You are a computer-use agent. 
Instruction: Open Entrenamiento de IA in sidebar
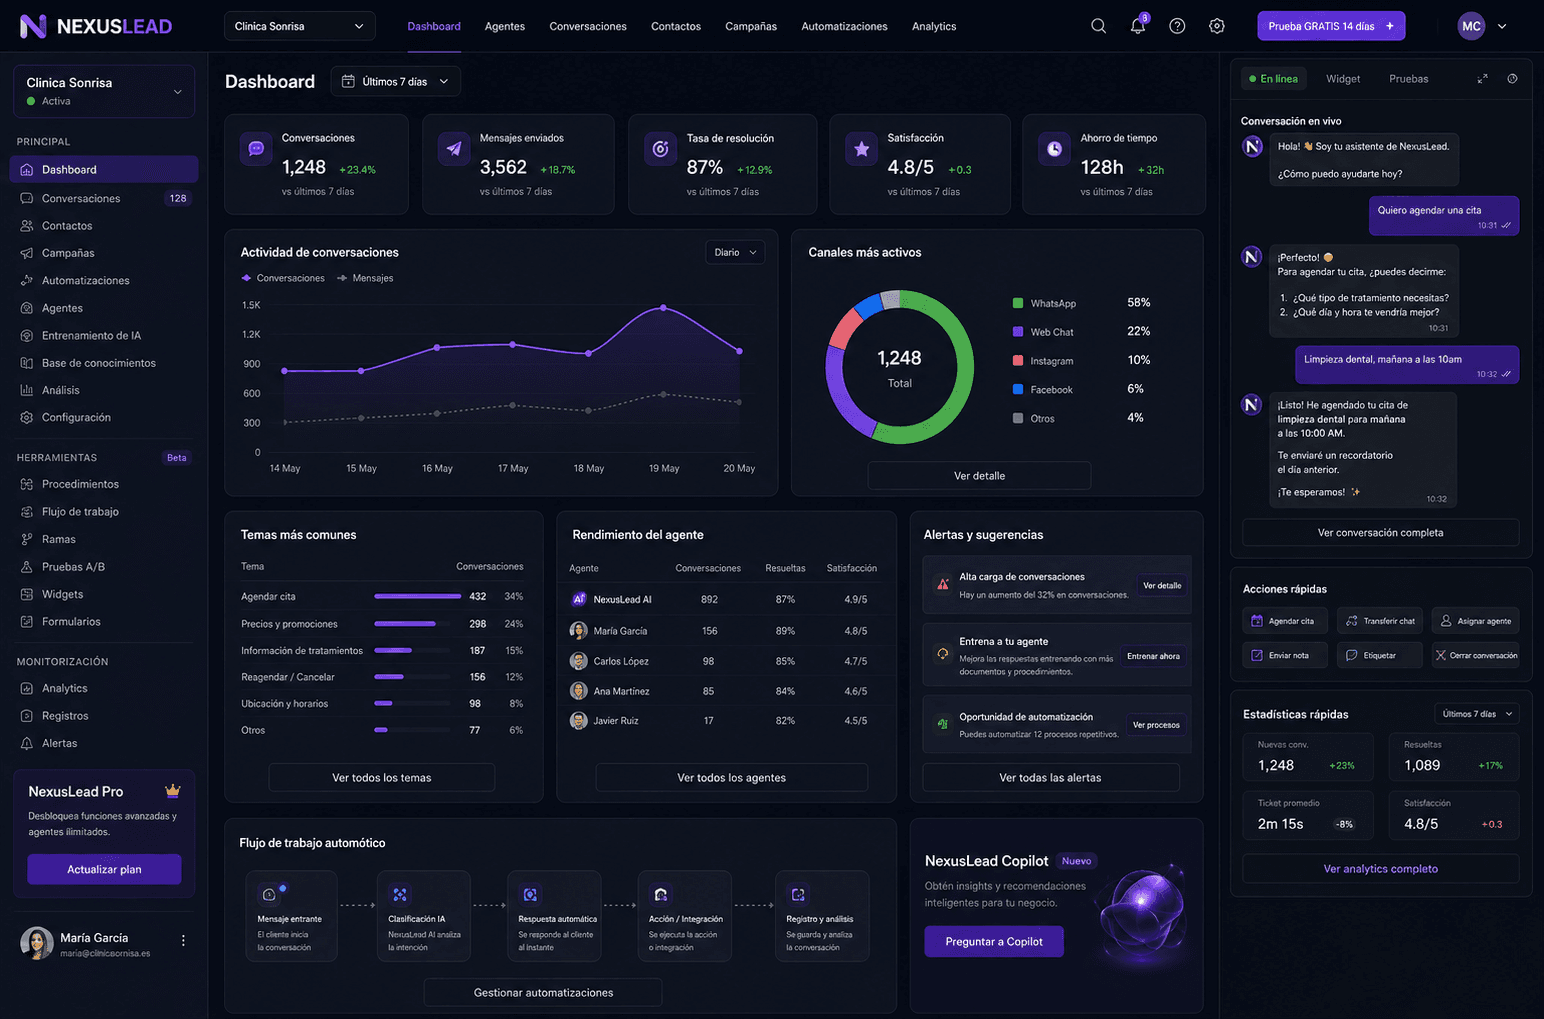(x=103, y=336)
